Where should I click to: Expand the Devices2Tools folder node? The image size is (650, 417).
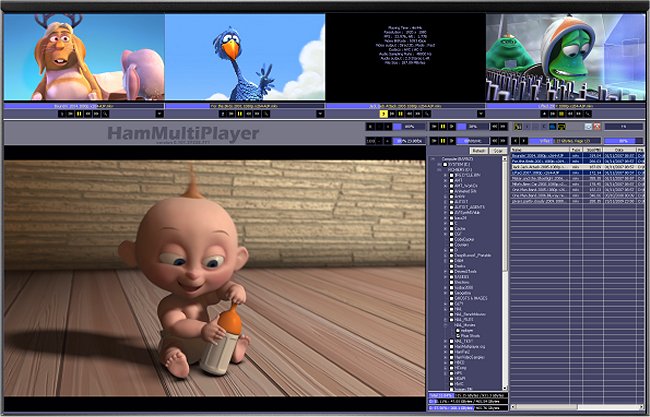(445, 272)
